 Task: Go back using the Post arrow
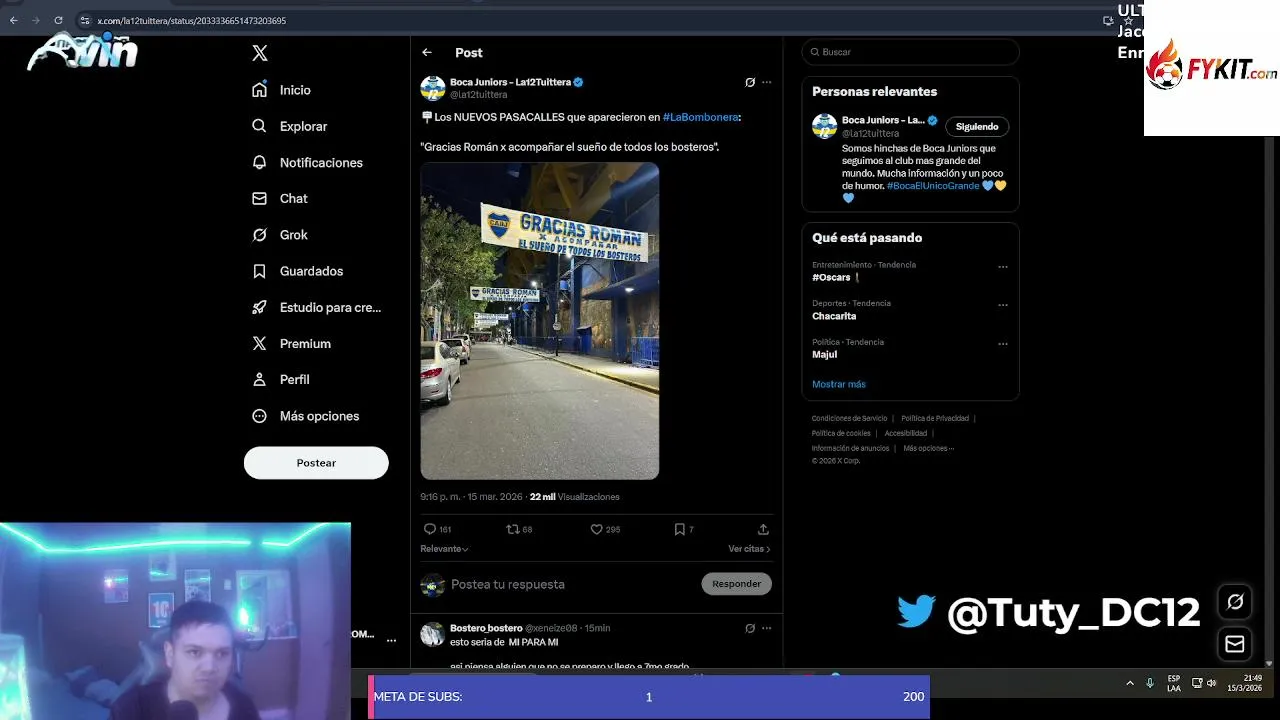427,52
